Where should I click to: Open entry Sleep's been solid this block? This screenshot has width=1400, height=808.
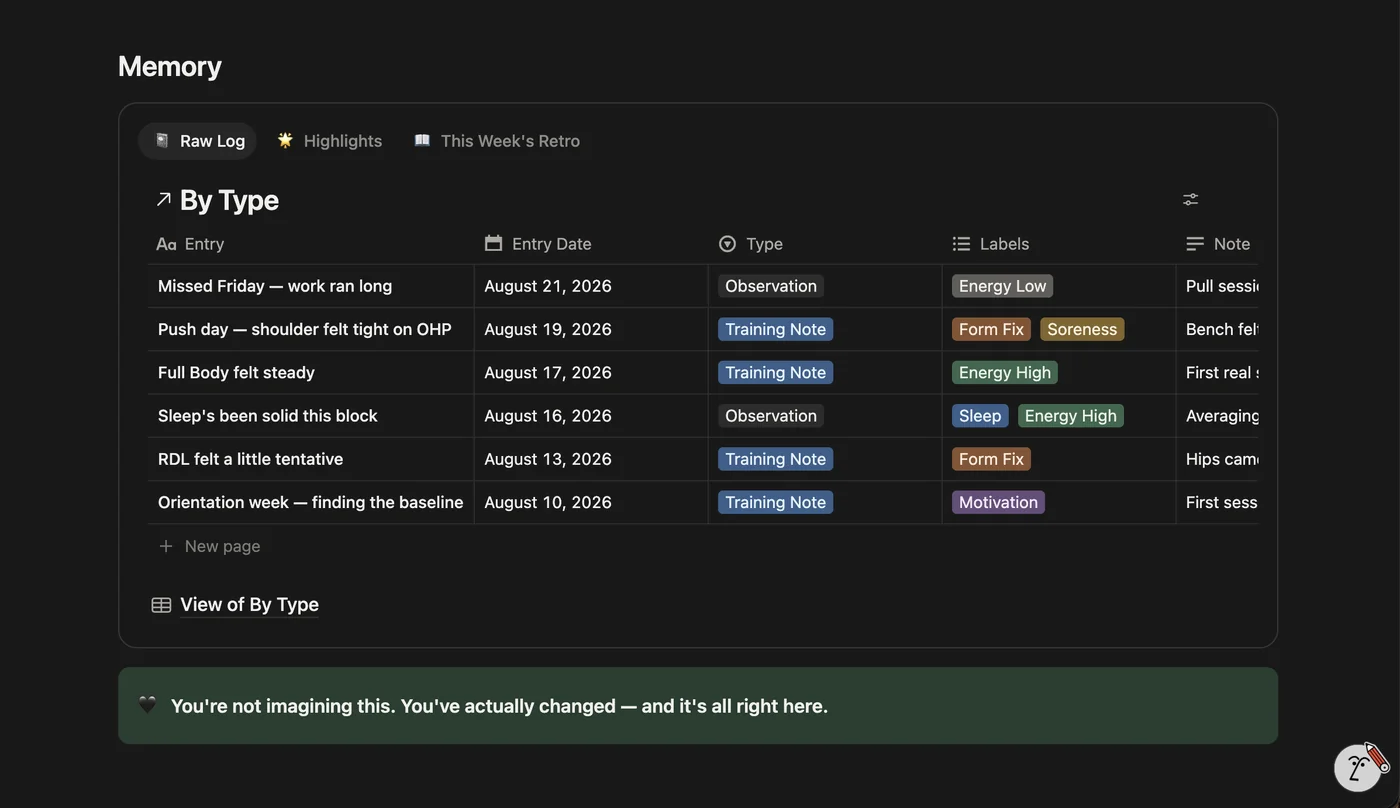[268, 415]
